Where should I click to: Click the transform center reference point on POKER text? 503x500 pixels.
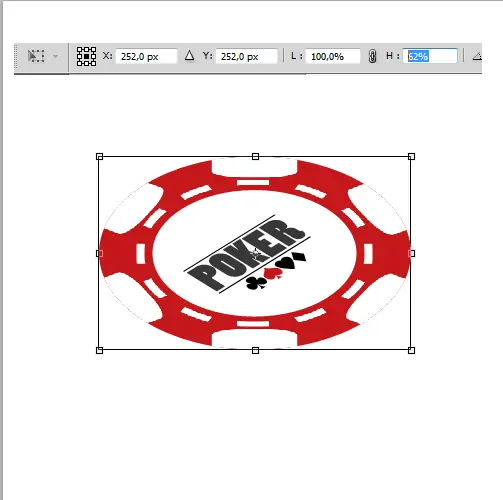tap(256, 254)
